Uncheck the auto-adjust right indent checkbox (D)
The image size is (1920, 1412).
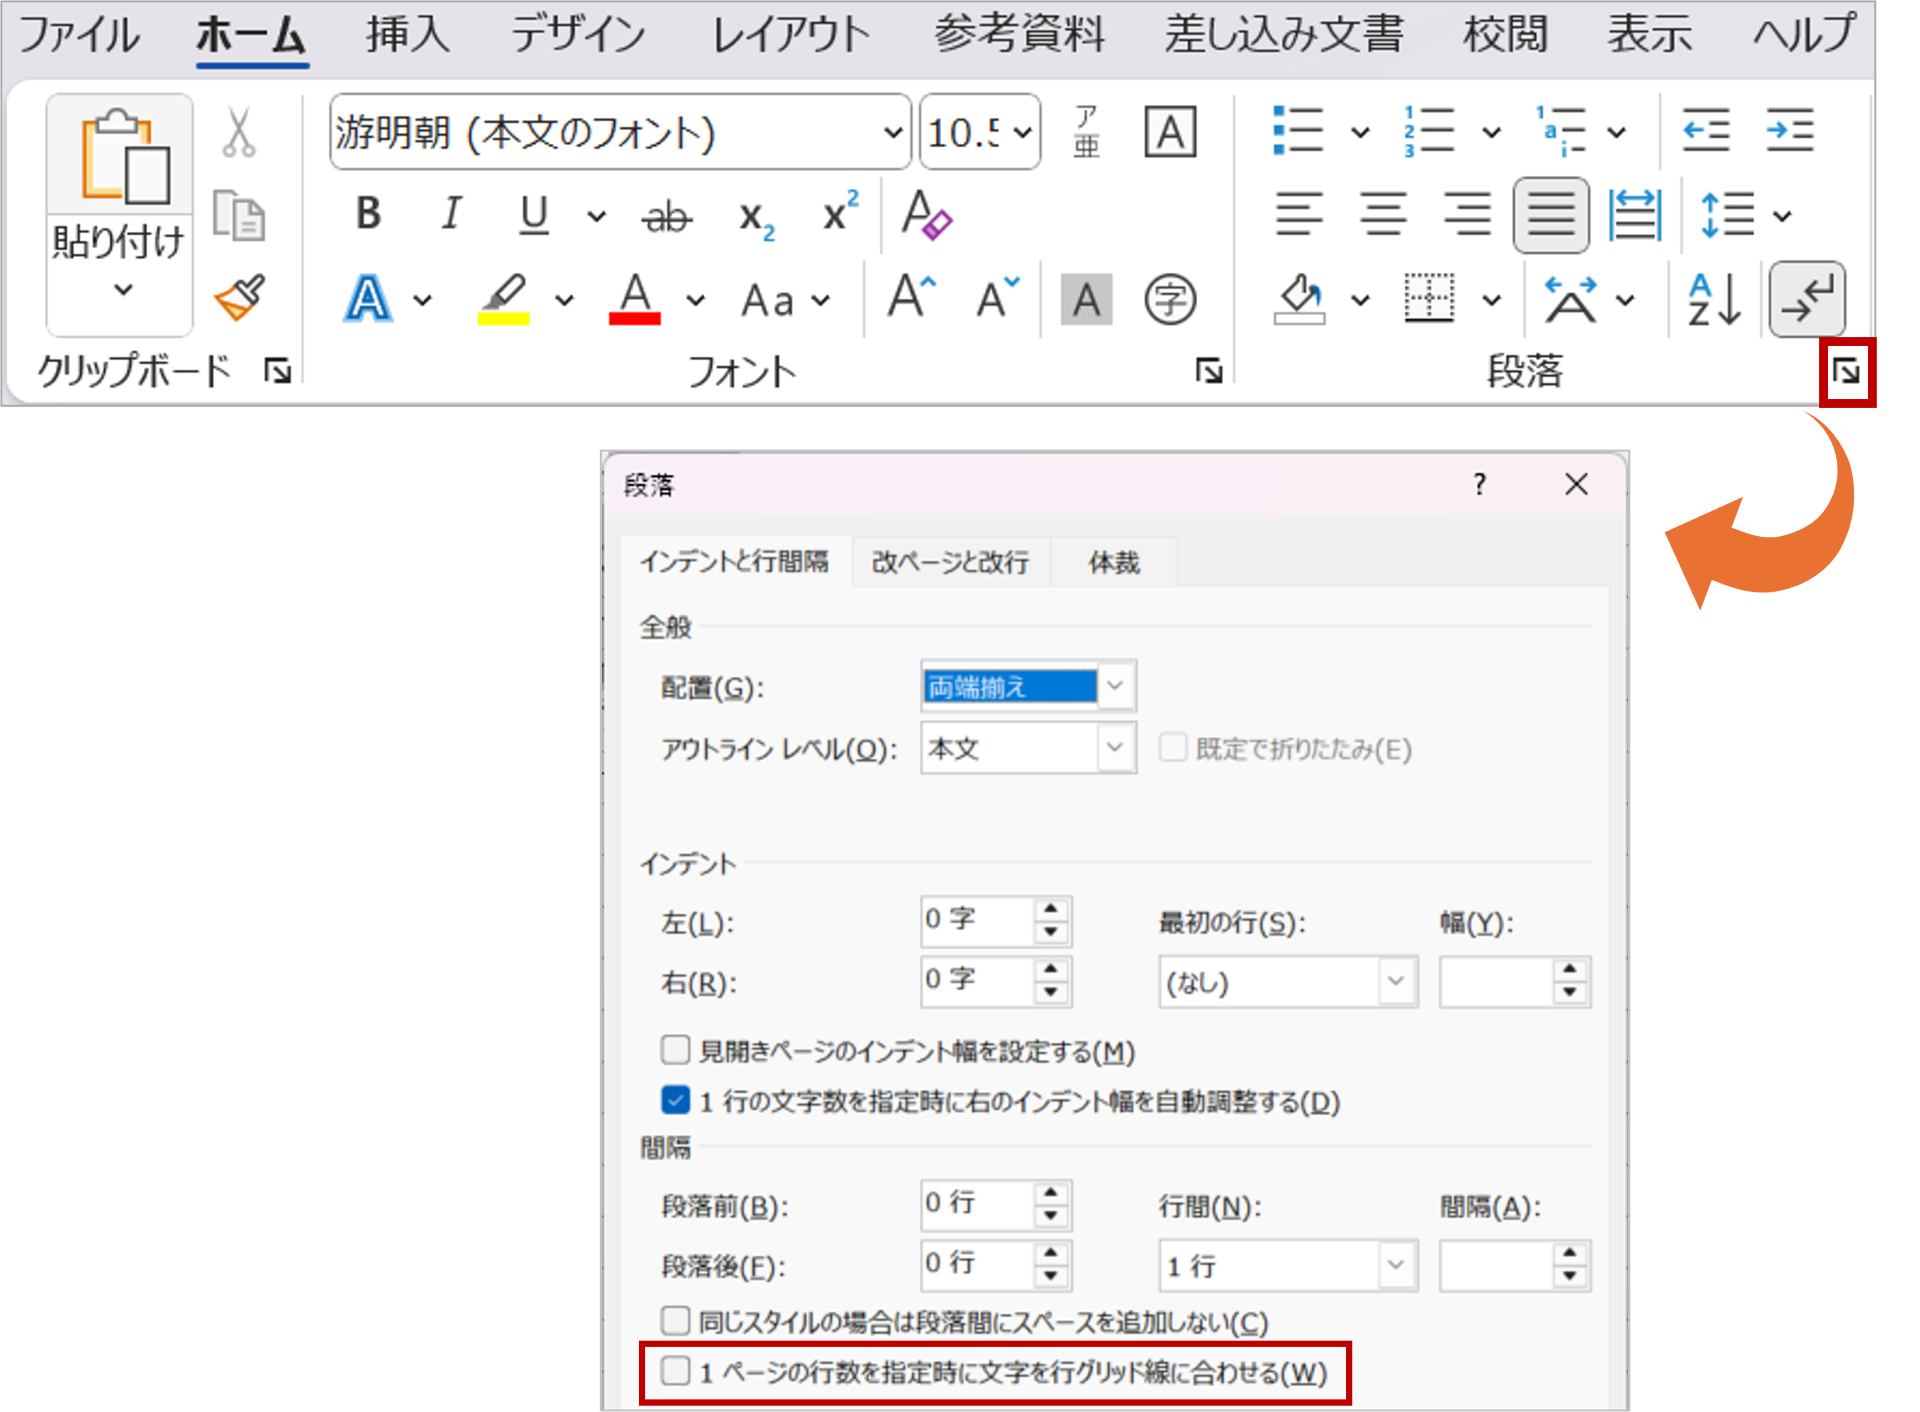coord(676,1100)
